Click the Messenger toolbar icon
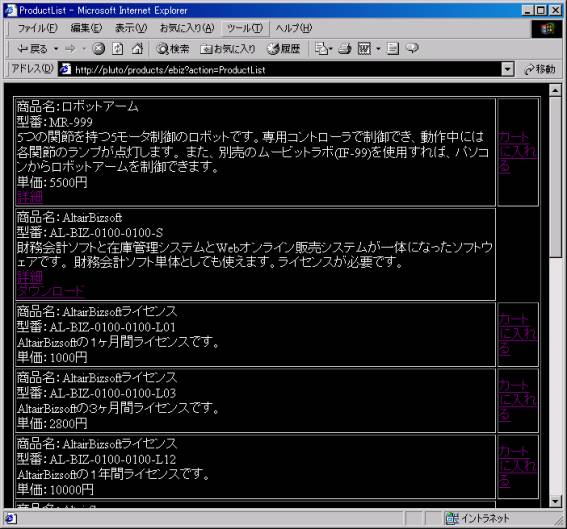This screenshot has height=529, width=567. 412,48
